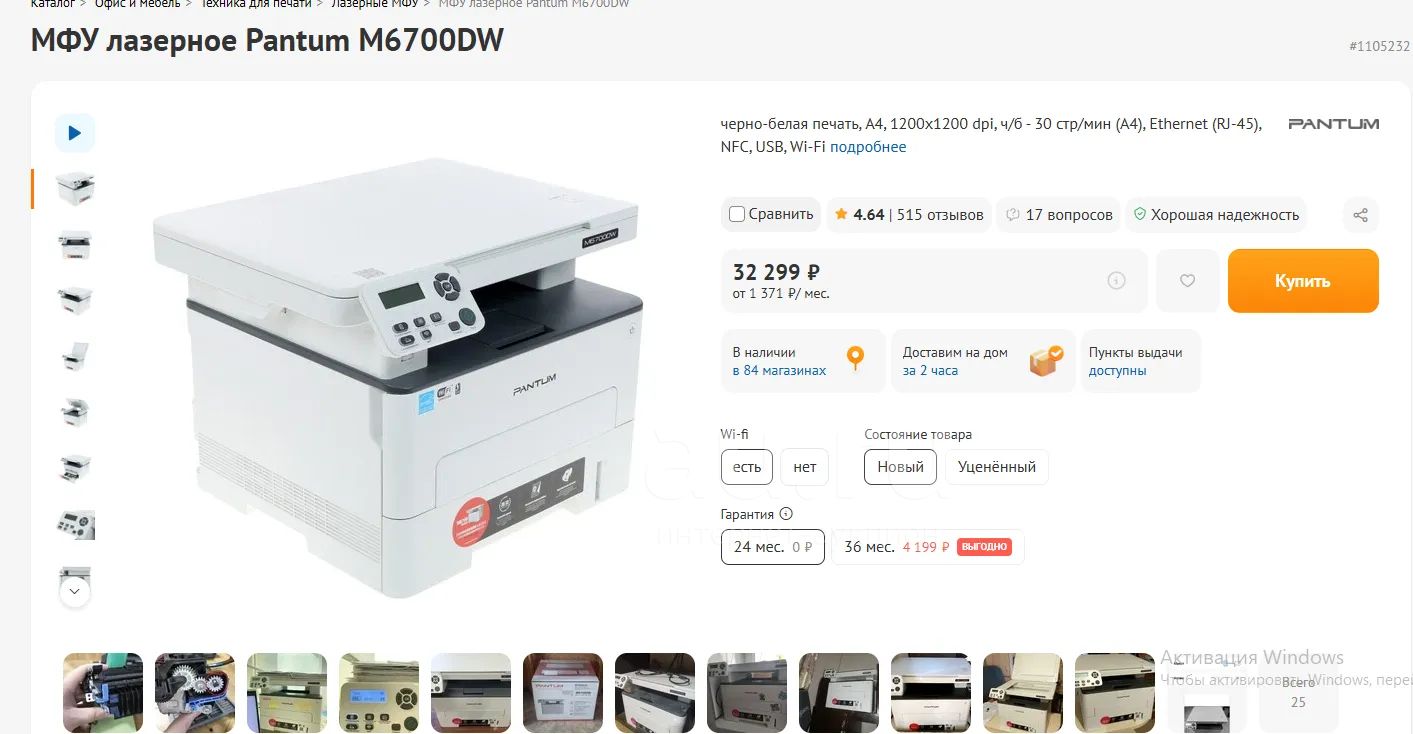Open the 4.64 star rating reviews
This screenshot has height=734, width=1413.
(x=909, y=215)
